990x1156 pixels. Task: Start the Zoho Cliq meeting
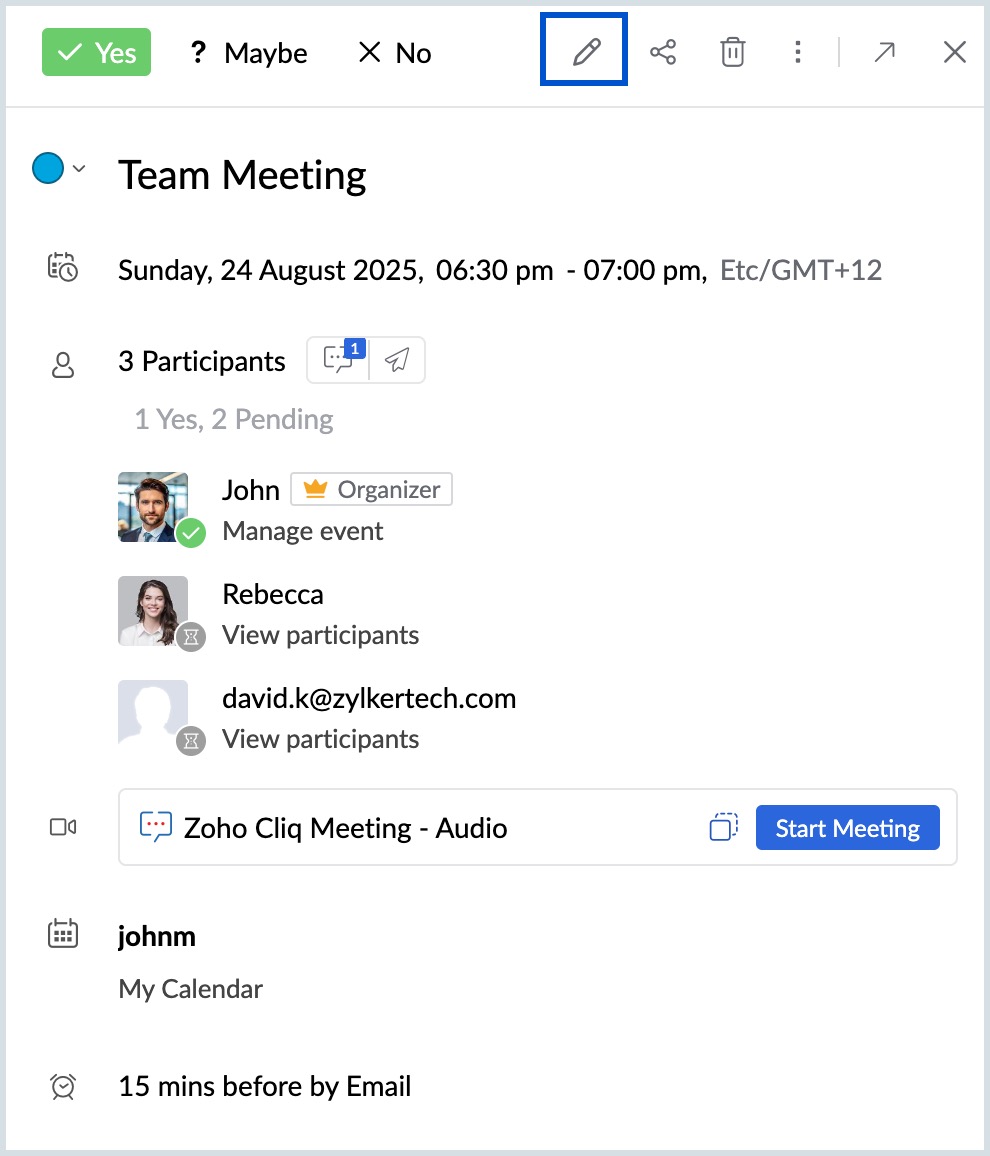coord(847,828)
